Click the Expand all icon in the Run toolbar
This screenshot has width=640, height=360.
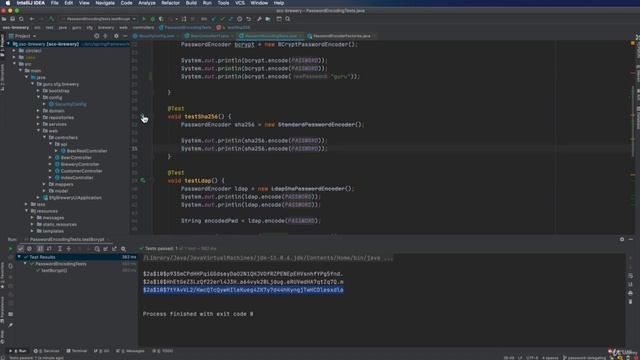[60, 249]
